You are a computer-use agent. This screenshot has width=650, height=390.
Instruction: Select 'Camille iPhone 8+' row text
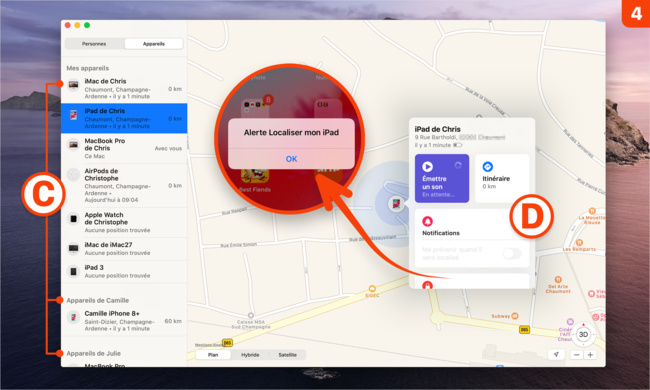[112, 314]
